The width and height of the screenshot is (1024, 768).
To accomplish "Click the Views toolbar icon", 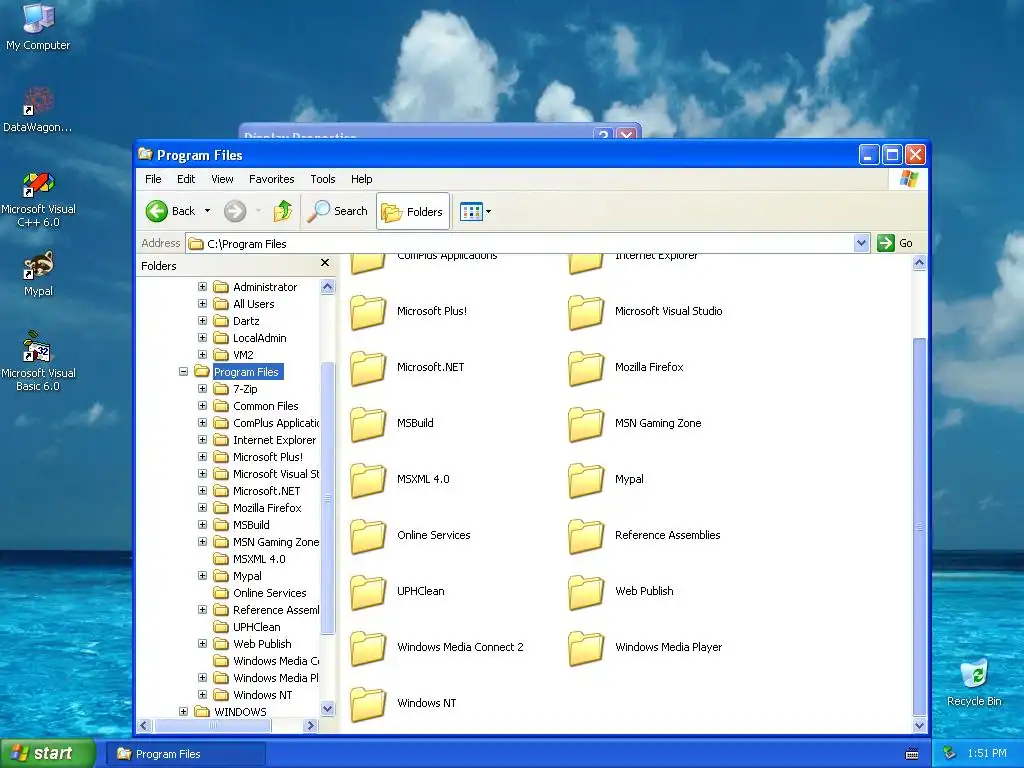I will (471, 211).
